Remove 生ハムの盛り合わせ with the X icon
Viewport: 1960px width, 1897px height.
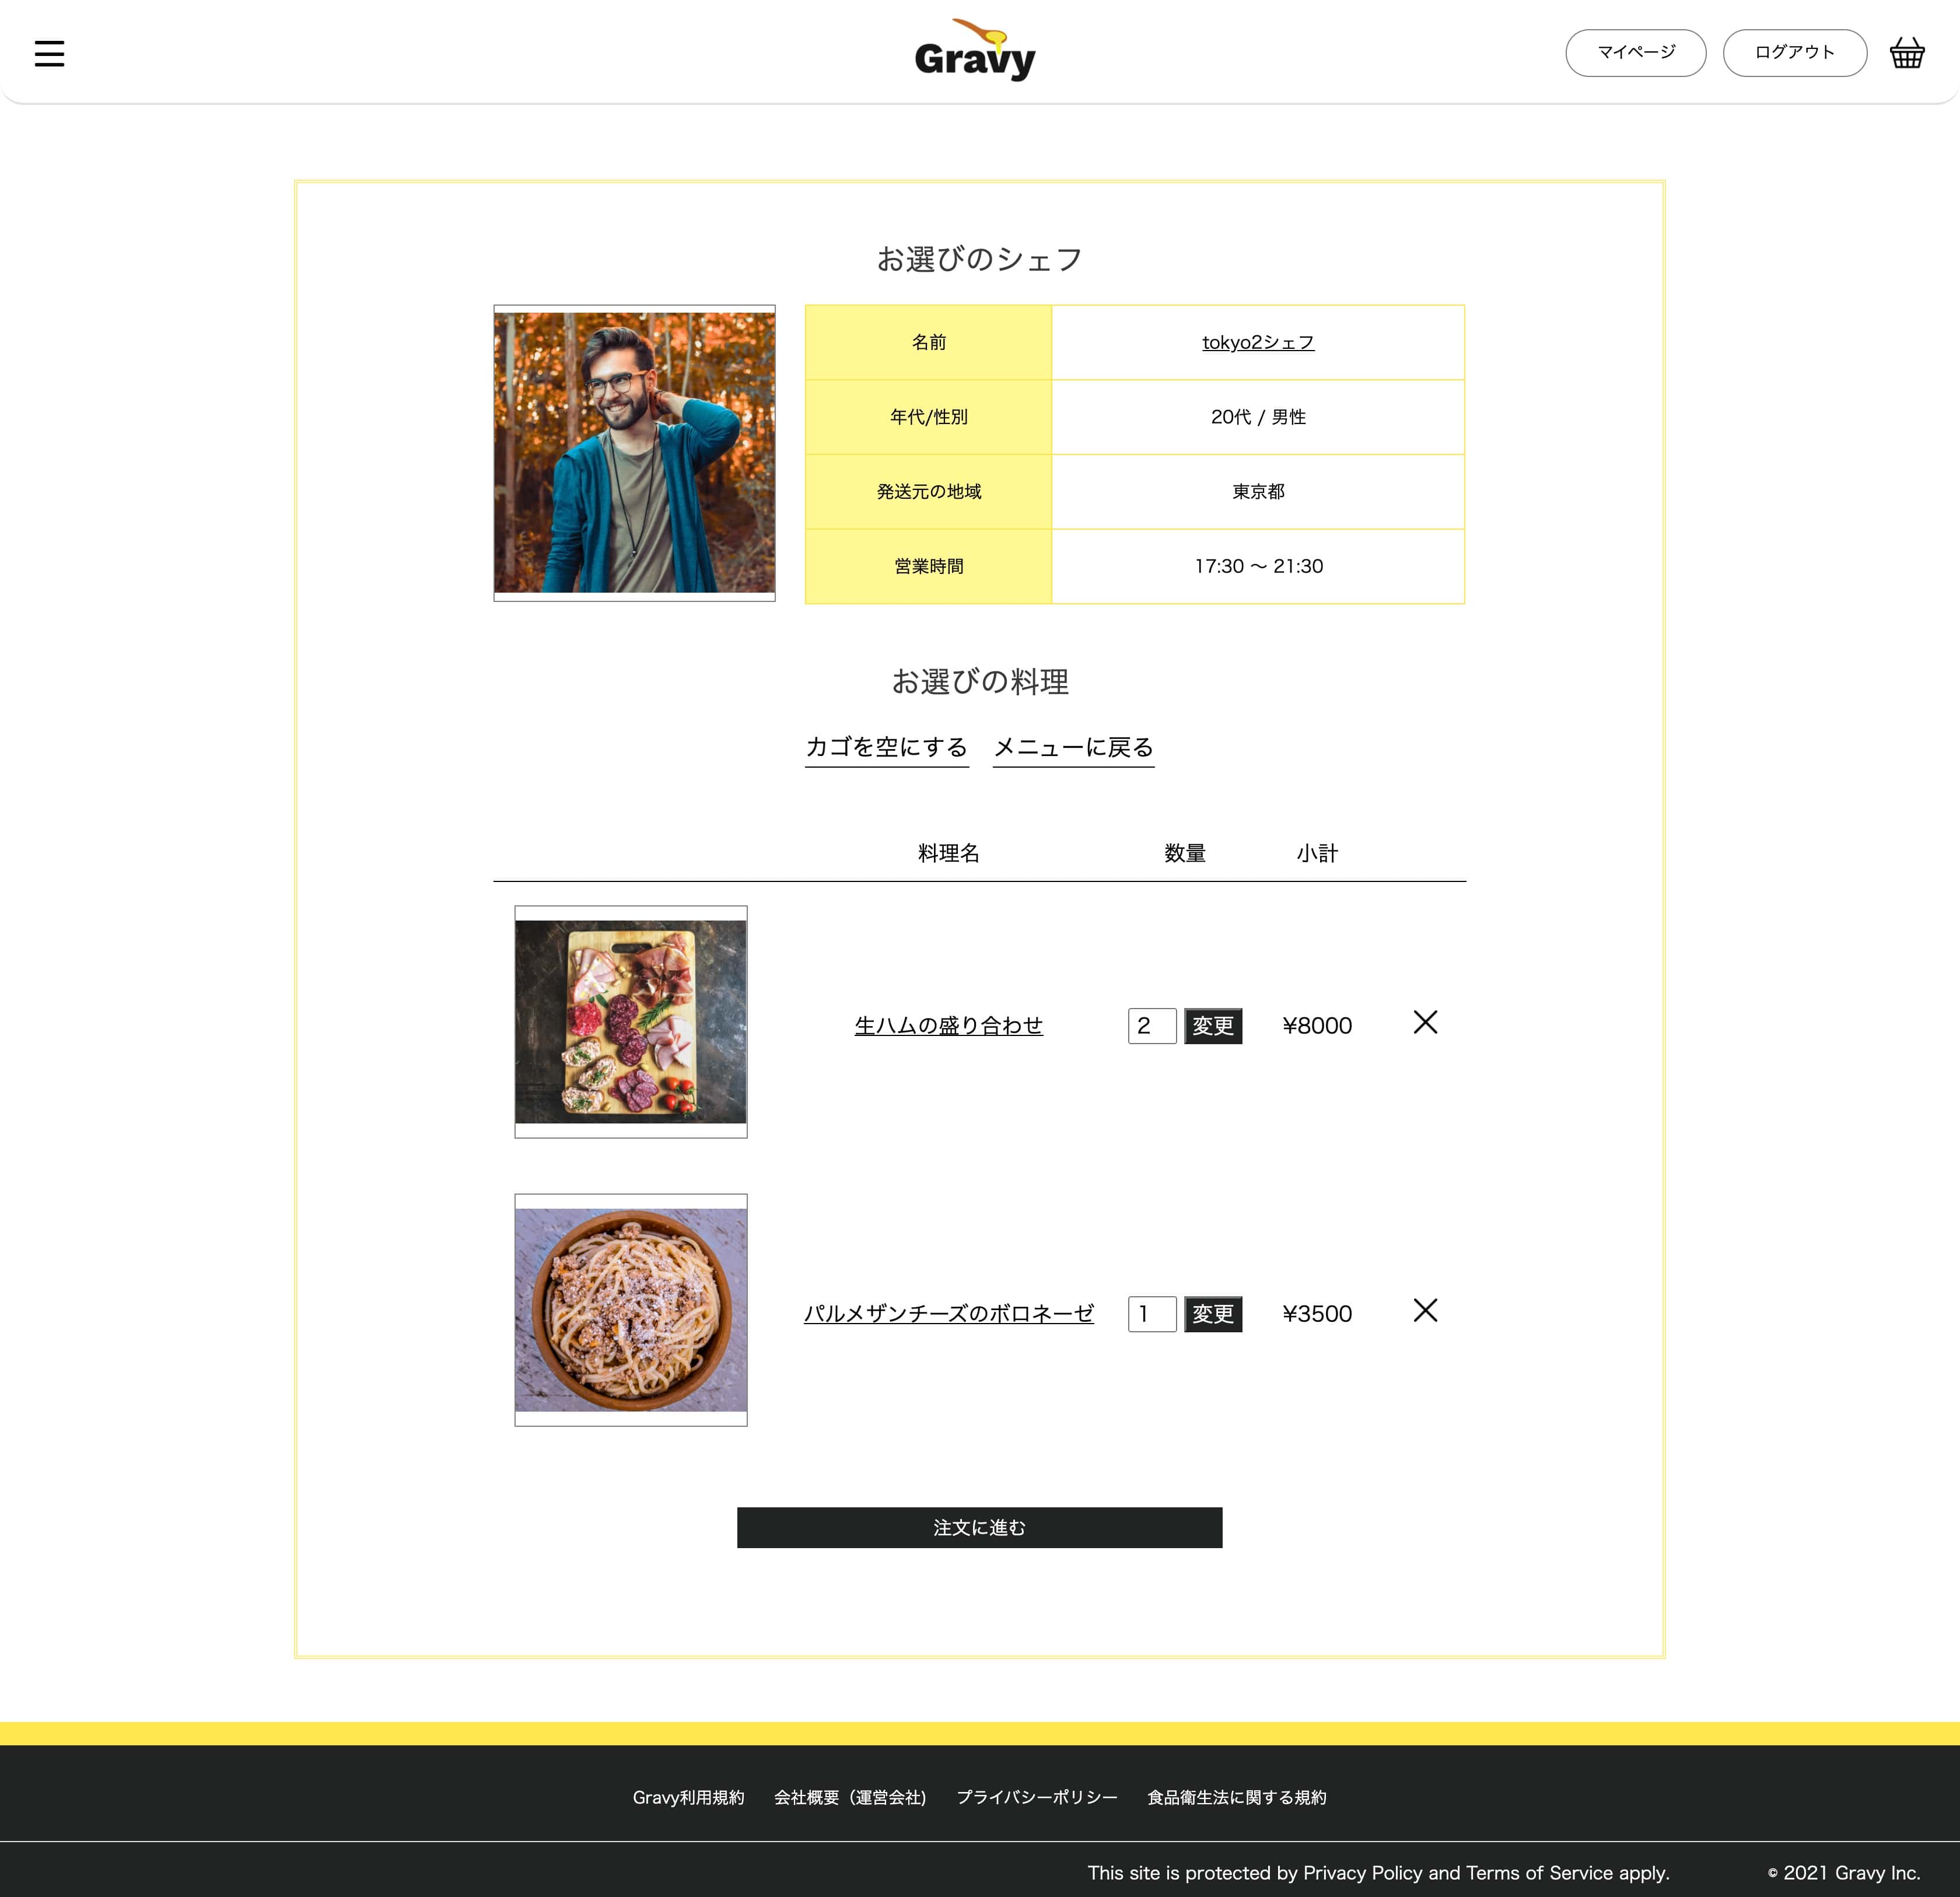tap(1425, 1023)
